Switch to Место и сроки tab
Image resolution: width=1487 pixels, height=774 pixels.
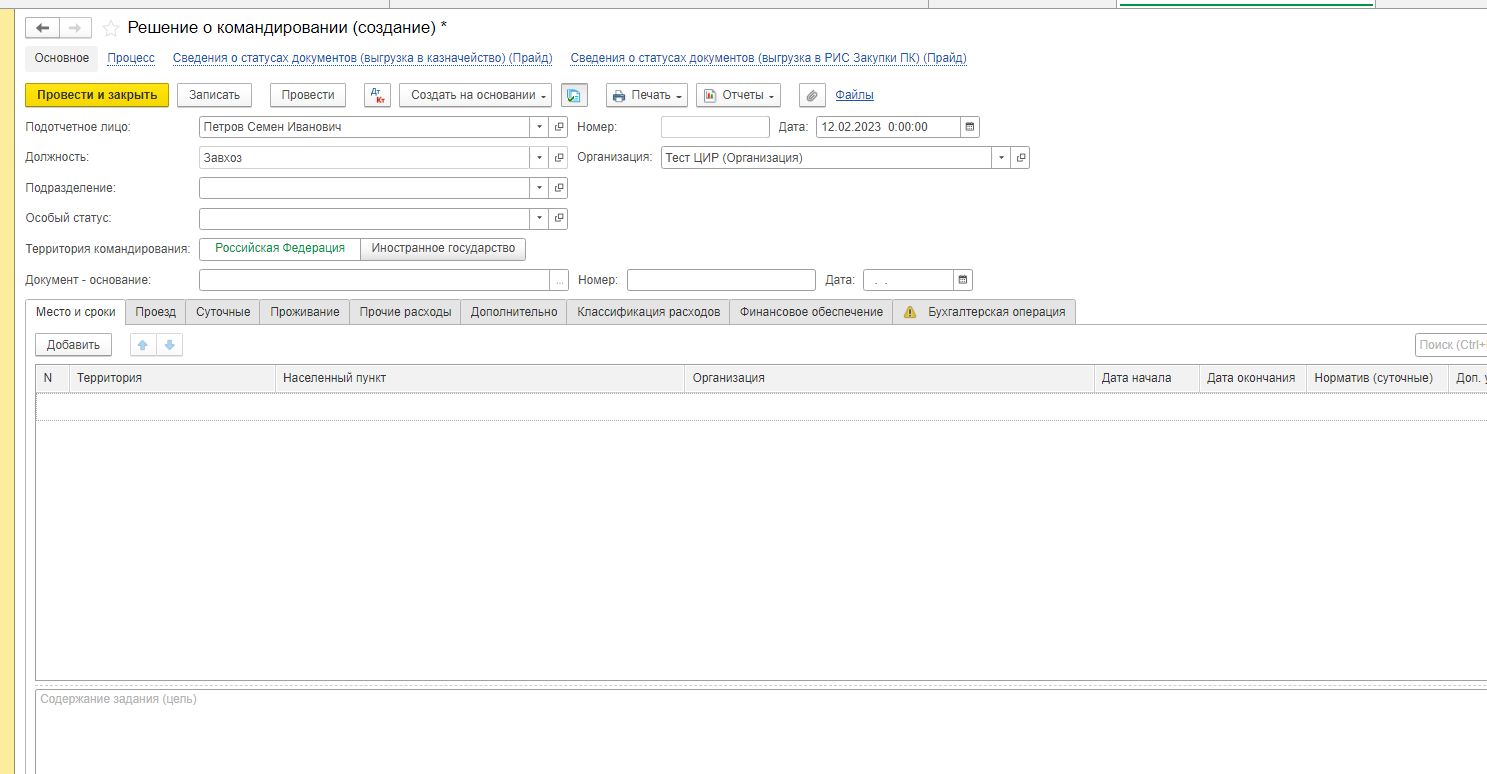pos(76,312)
